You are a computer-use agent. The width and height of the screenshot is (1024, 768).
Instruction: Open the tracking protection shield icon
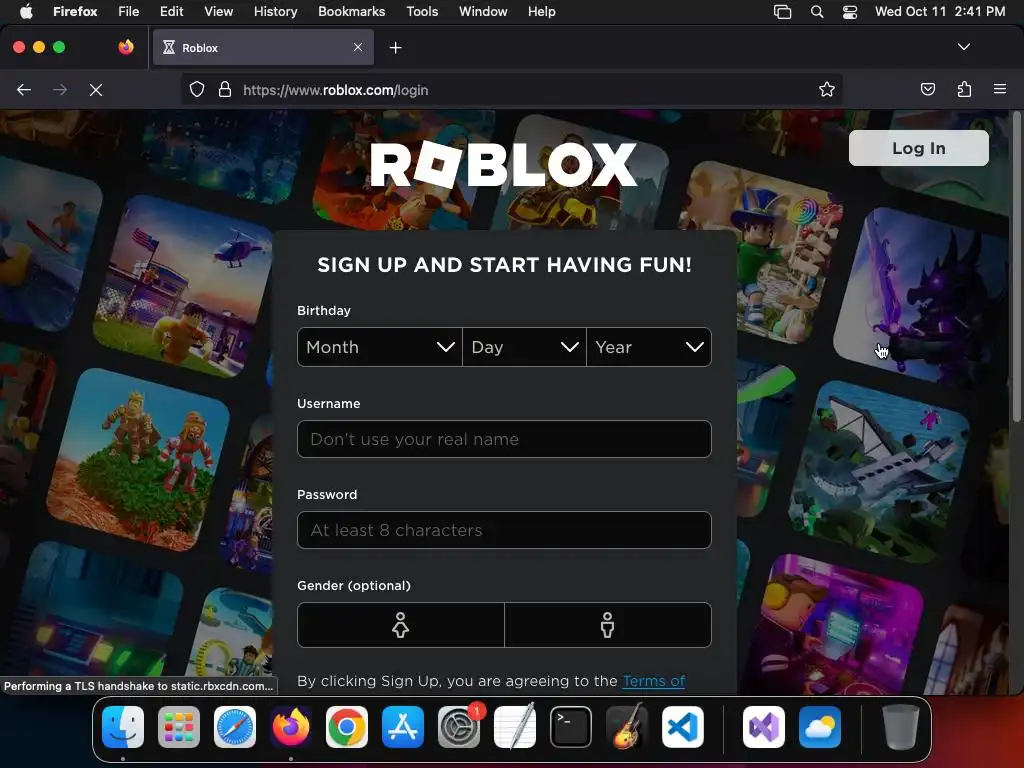pyautogui.click(x=197, y=89)
